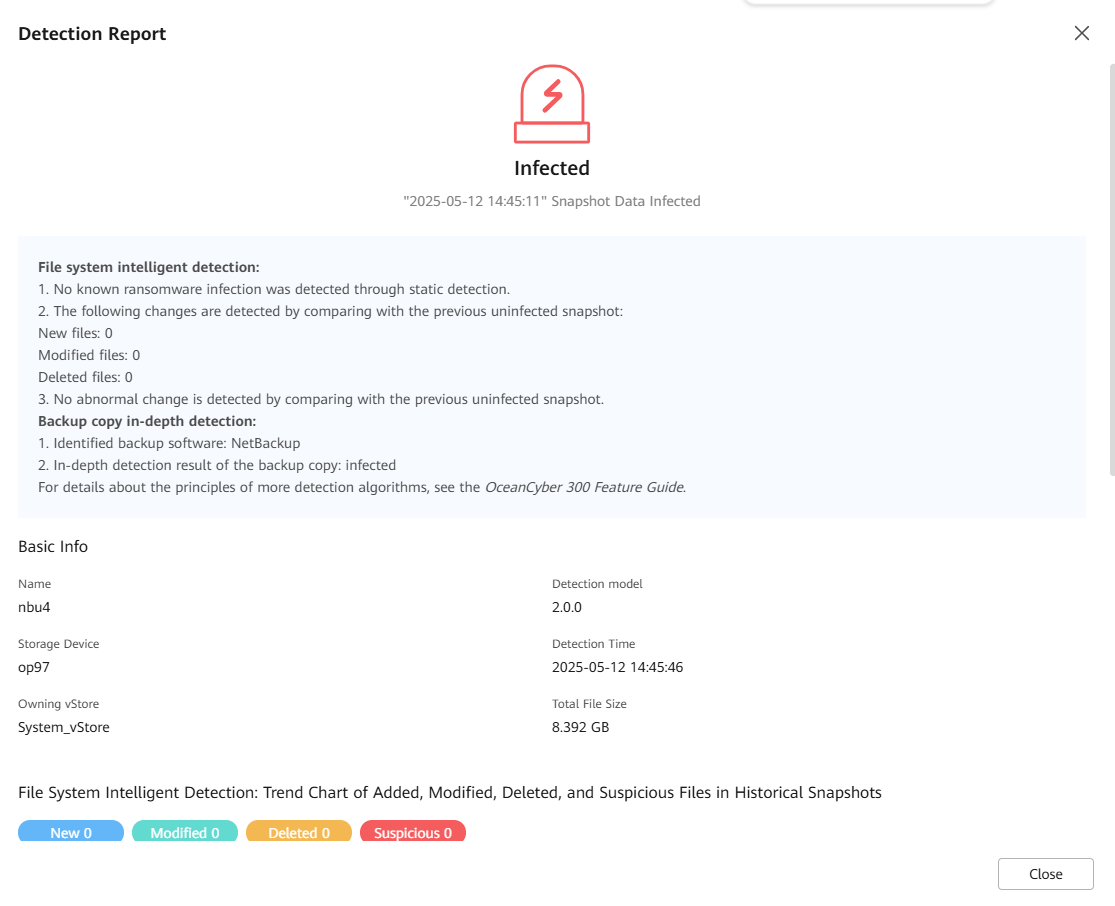Click the Backup copy in-depth detection heading
This screenshot has height=906, width=1115.
(147, 421)
